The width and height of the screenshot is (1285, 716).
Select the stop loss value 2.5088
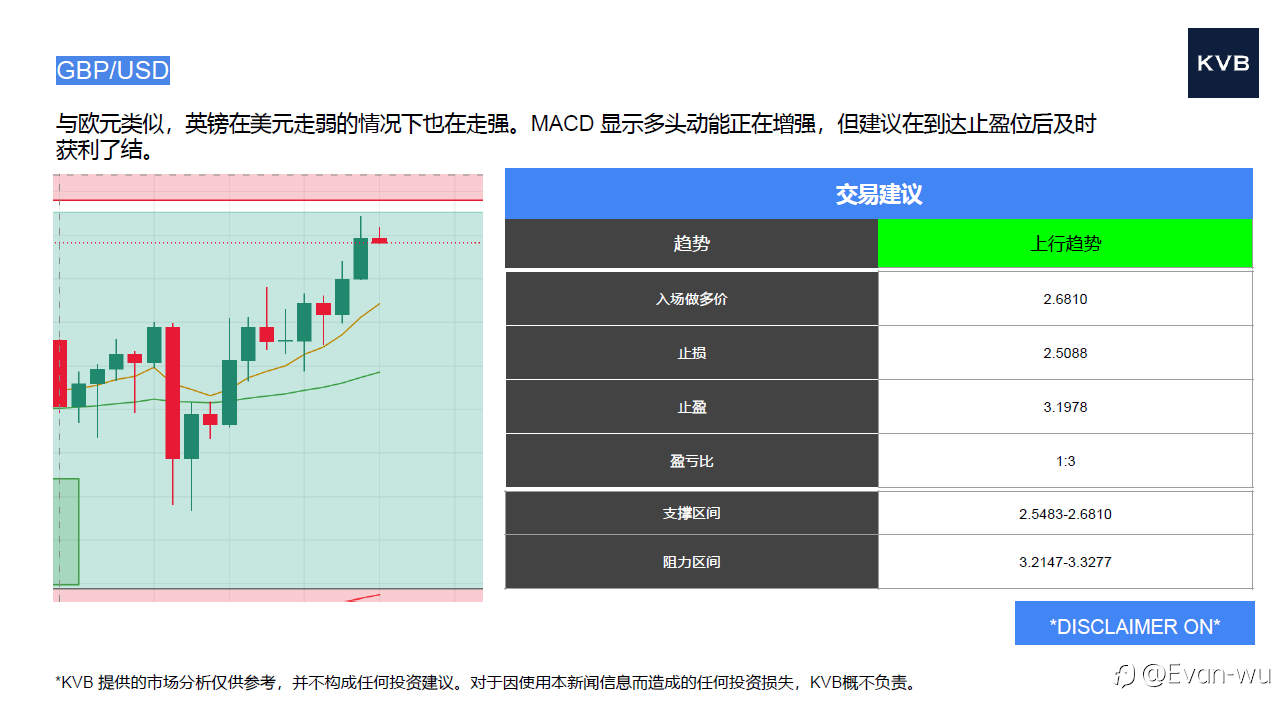[x=1065, y=353]
